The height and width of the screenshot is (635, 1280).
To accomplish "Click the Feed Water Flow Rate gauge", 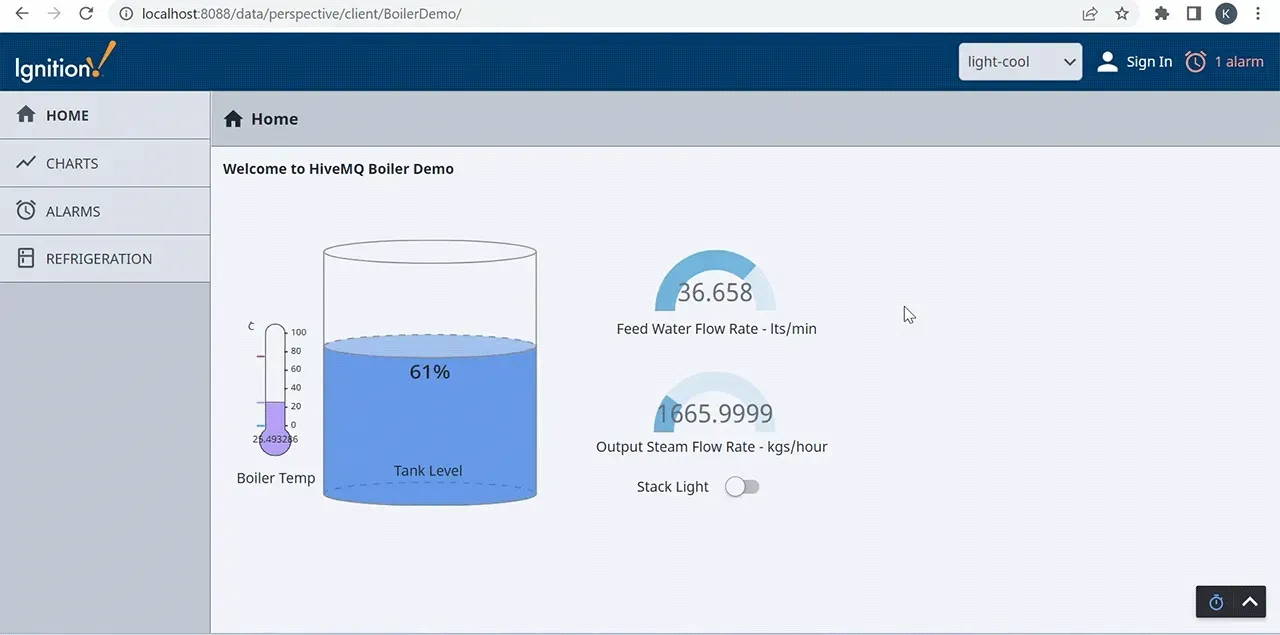I will point(715,281).
